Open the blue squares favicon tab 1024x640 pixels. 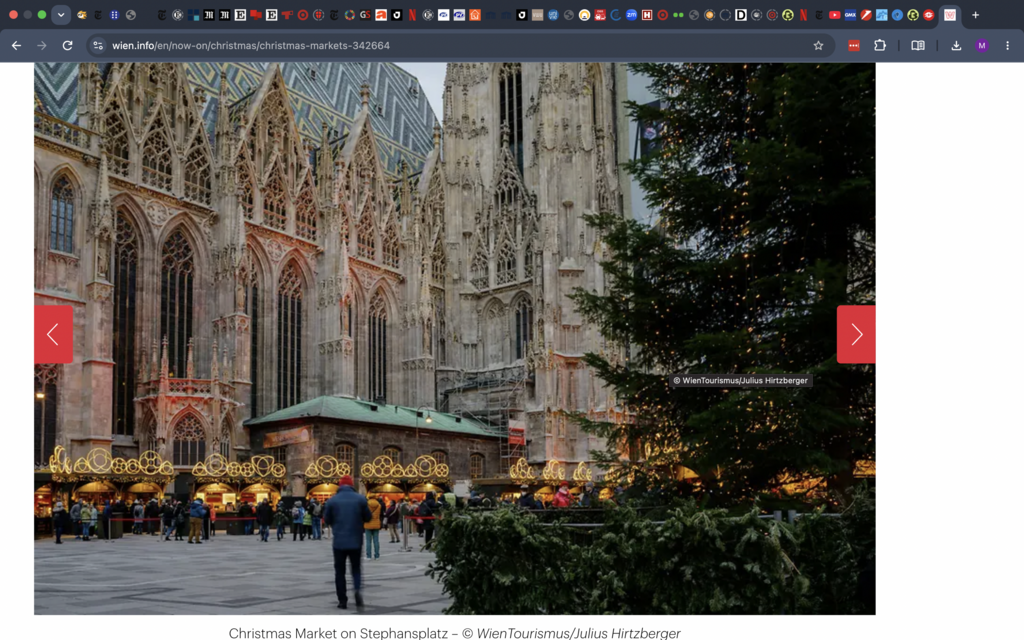(193, 15)
